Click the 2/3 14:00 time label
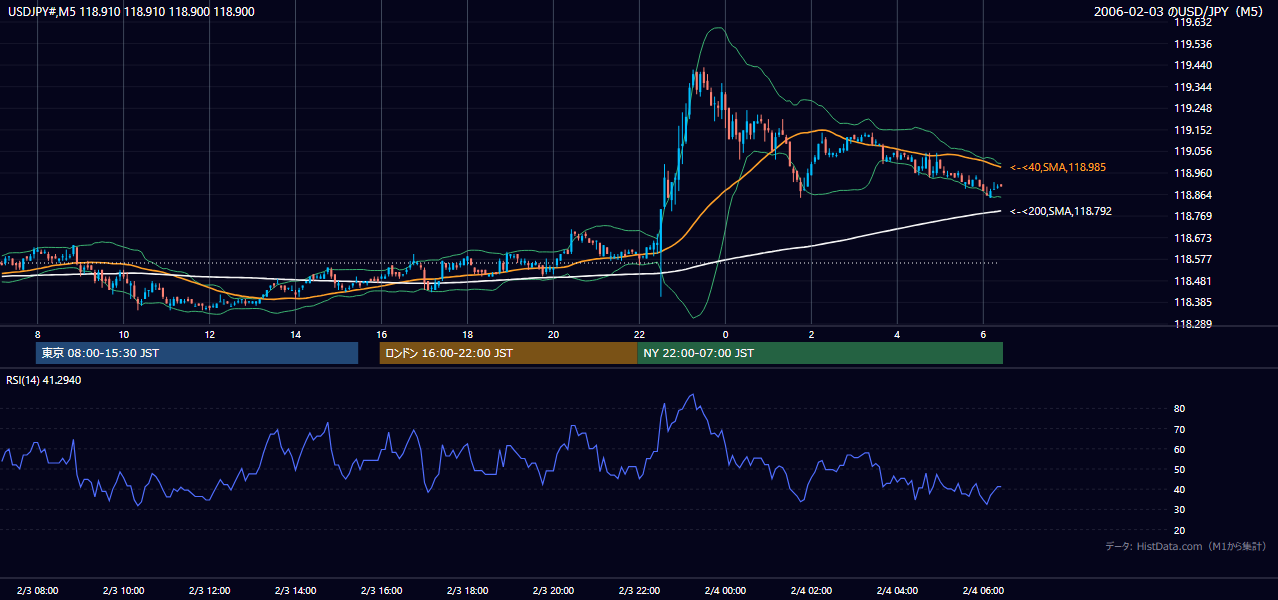 [x=295, y=590]
